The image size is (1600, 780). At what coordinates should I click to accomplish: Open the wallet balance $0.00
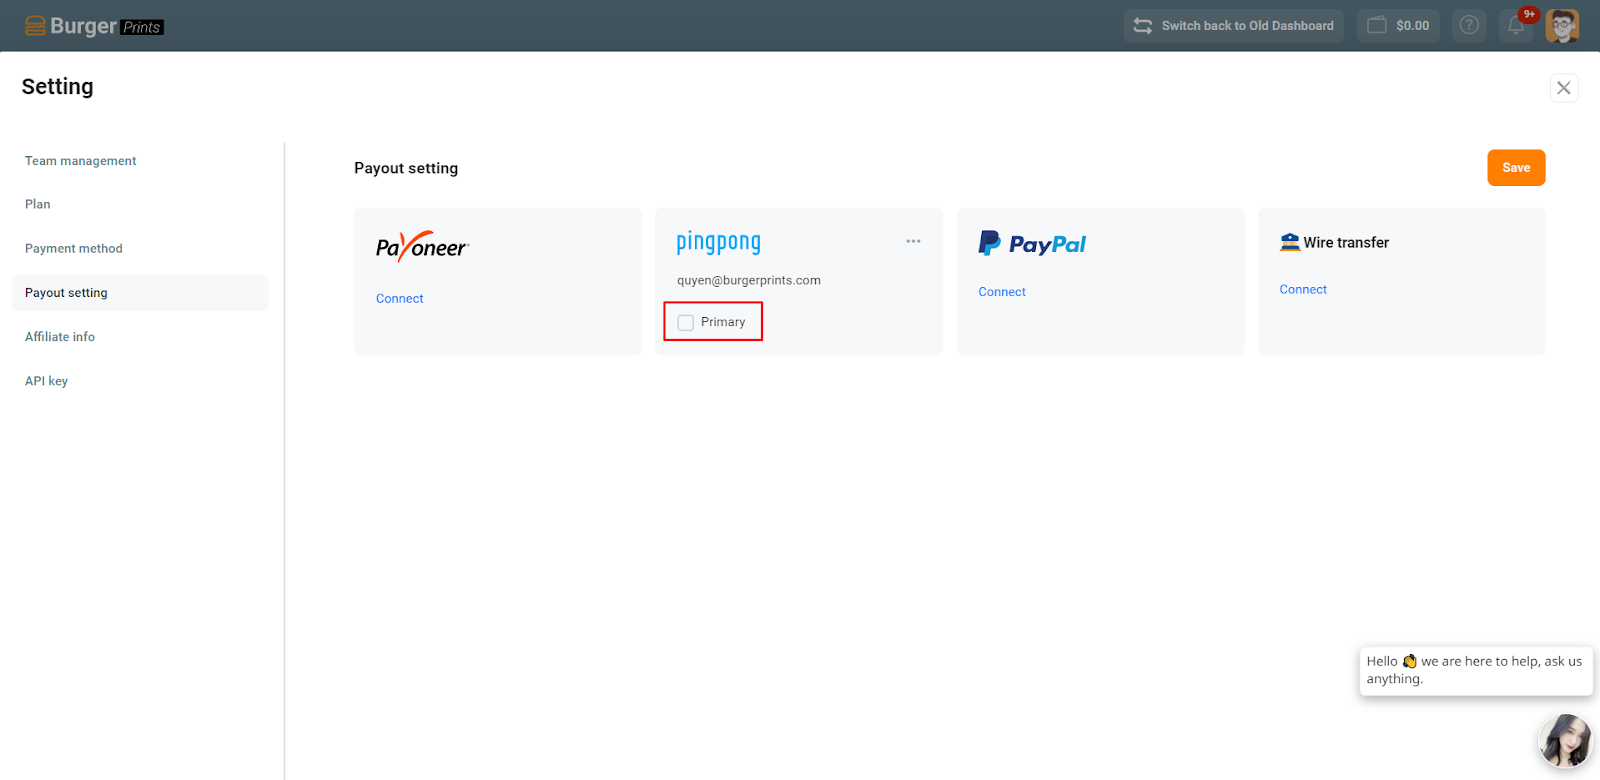(x=1398, y=26)
